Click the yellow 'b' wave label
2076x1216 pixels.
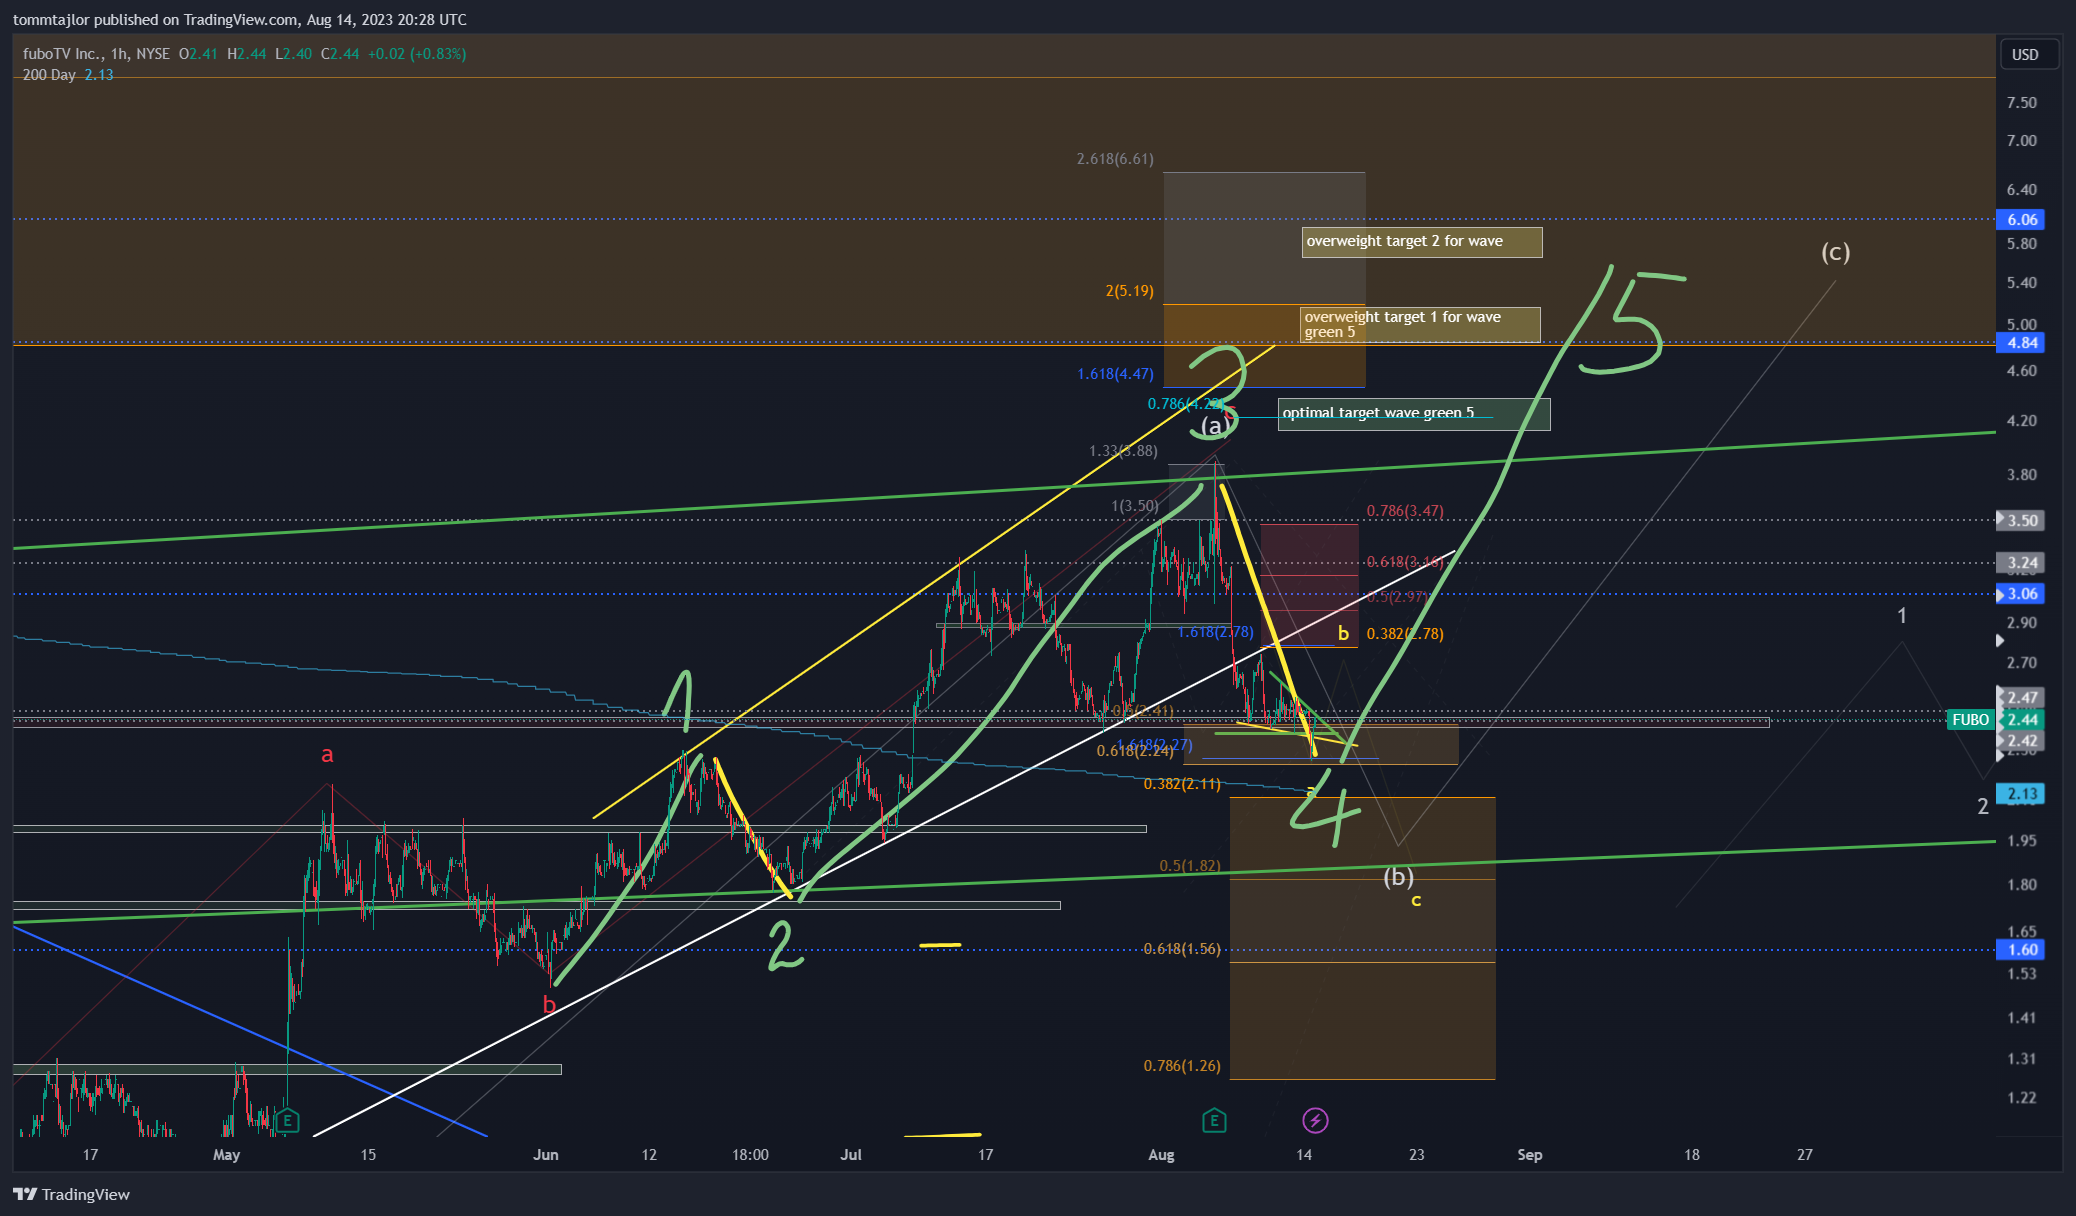(x=1343, y=633)
